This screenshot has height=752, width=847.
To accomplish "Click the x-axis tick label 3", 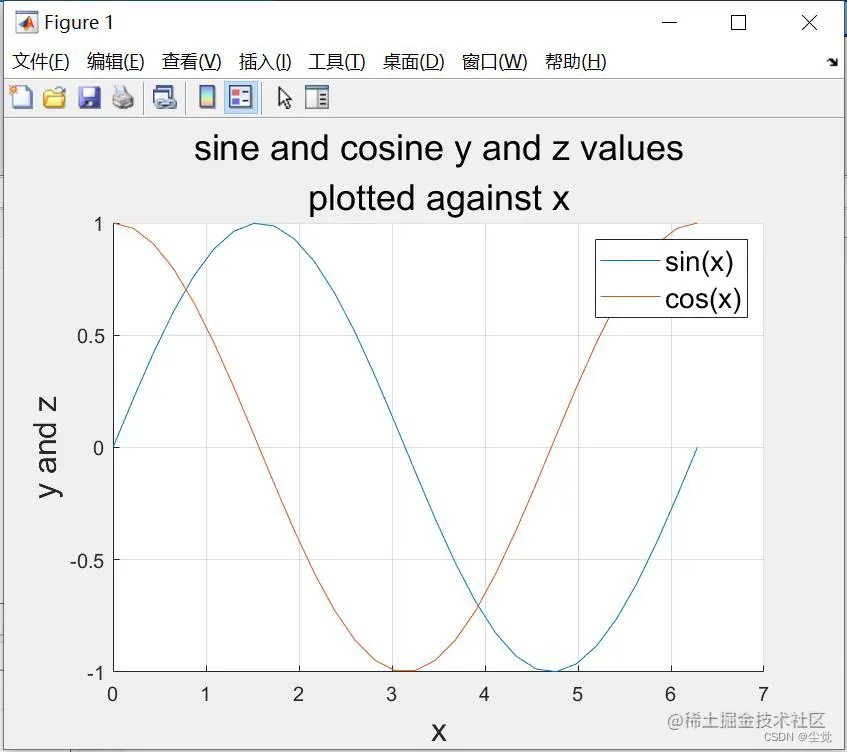I will (392, 694).
